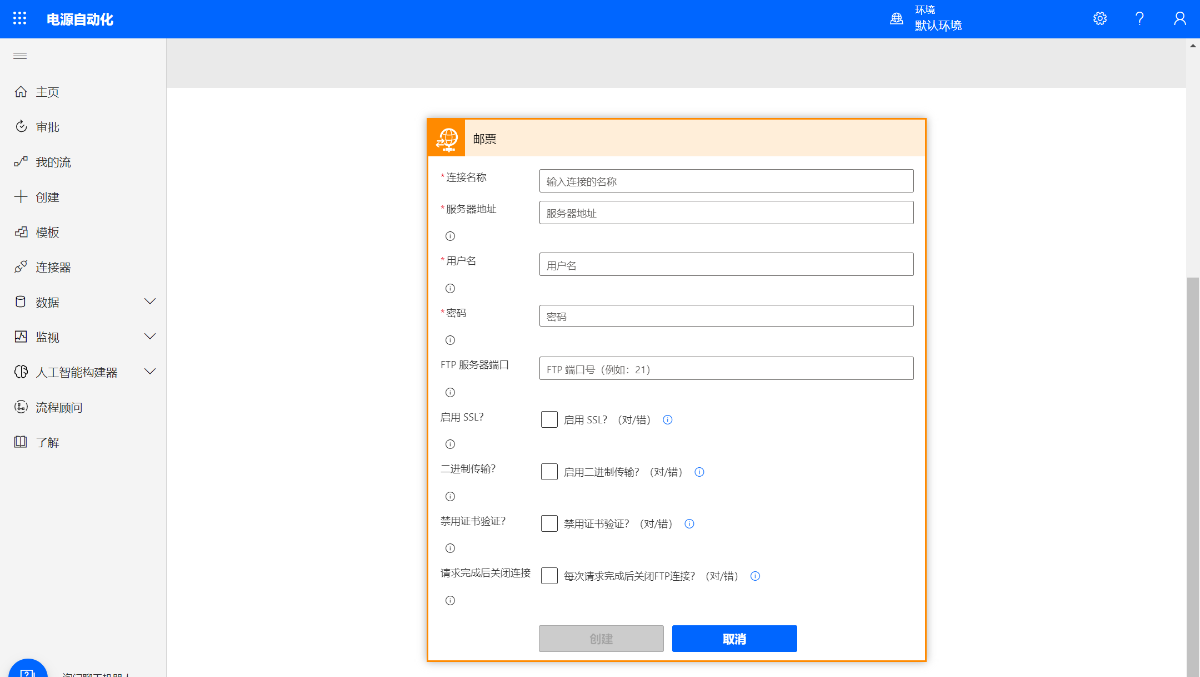Screen dimensions: 1200x677
Task: Click the 电源自动化 app title
Action: [x=80, y=19]
